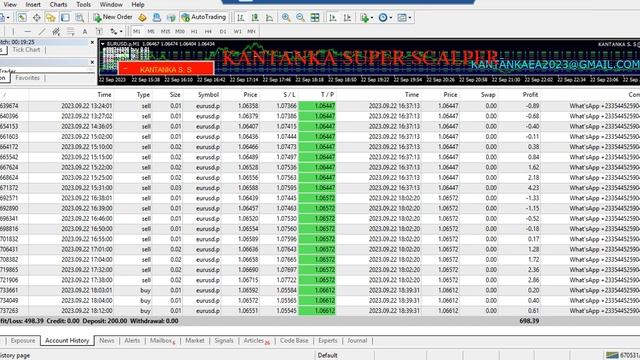Toggle the AutoTrading button

pyautogui.click(x=204, y=17)
